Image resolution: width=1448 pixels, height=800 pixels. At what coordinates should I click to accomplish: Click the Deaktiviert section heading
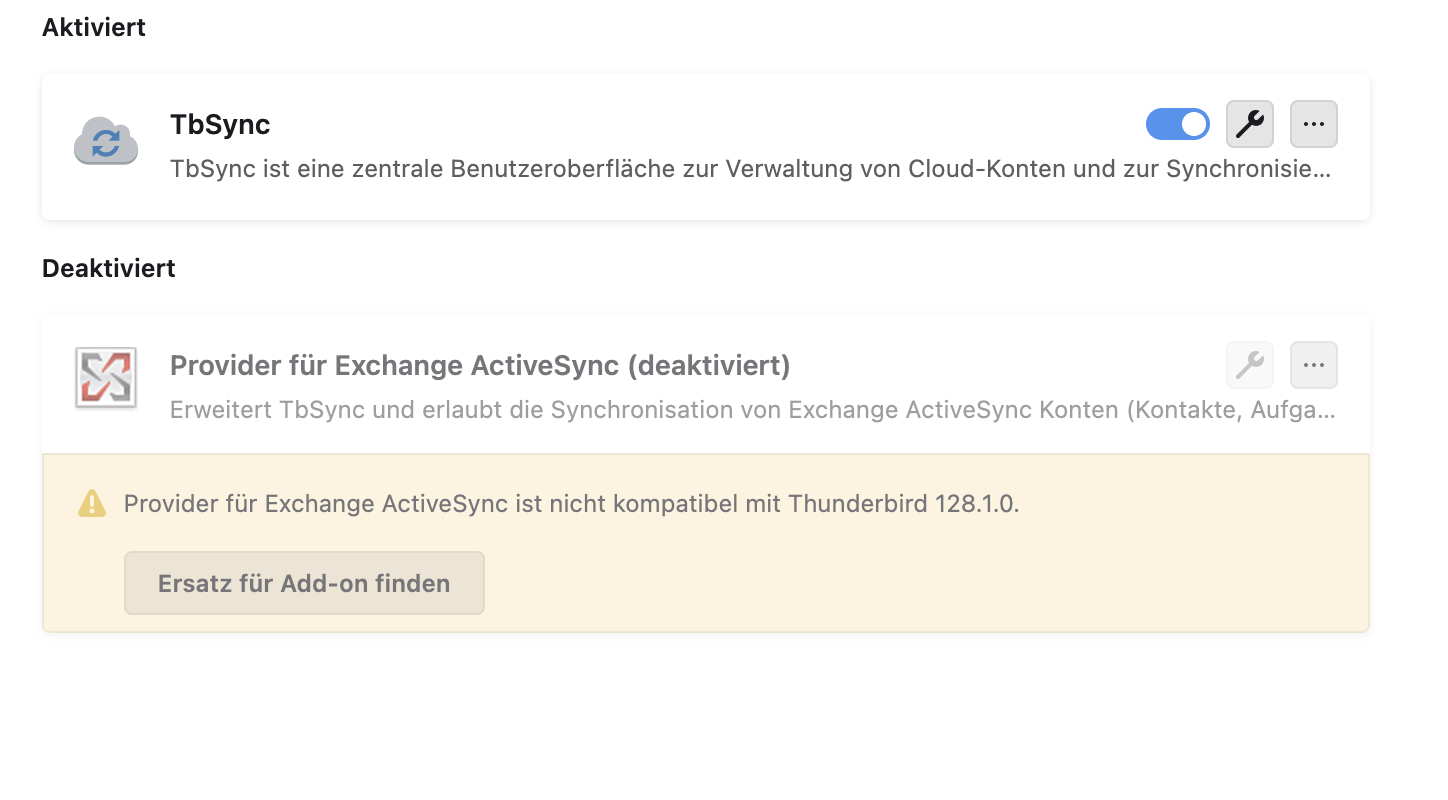(x=109, y=269)
